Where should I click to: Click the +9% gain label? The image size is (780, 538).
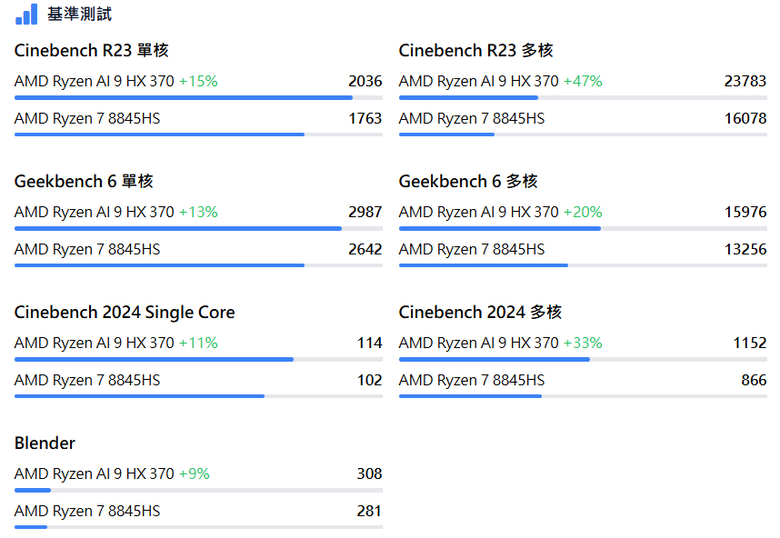(x=194, y=473)
